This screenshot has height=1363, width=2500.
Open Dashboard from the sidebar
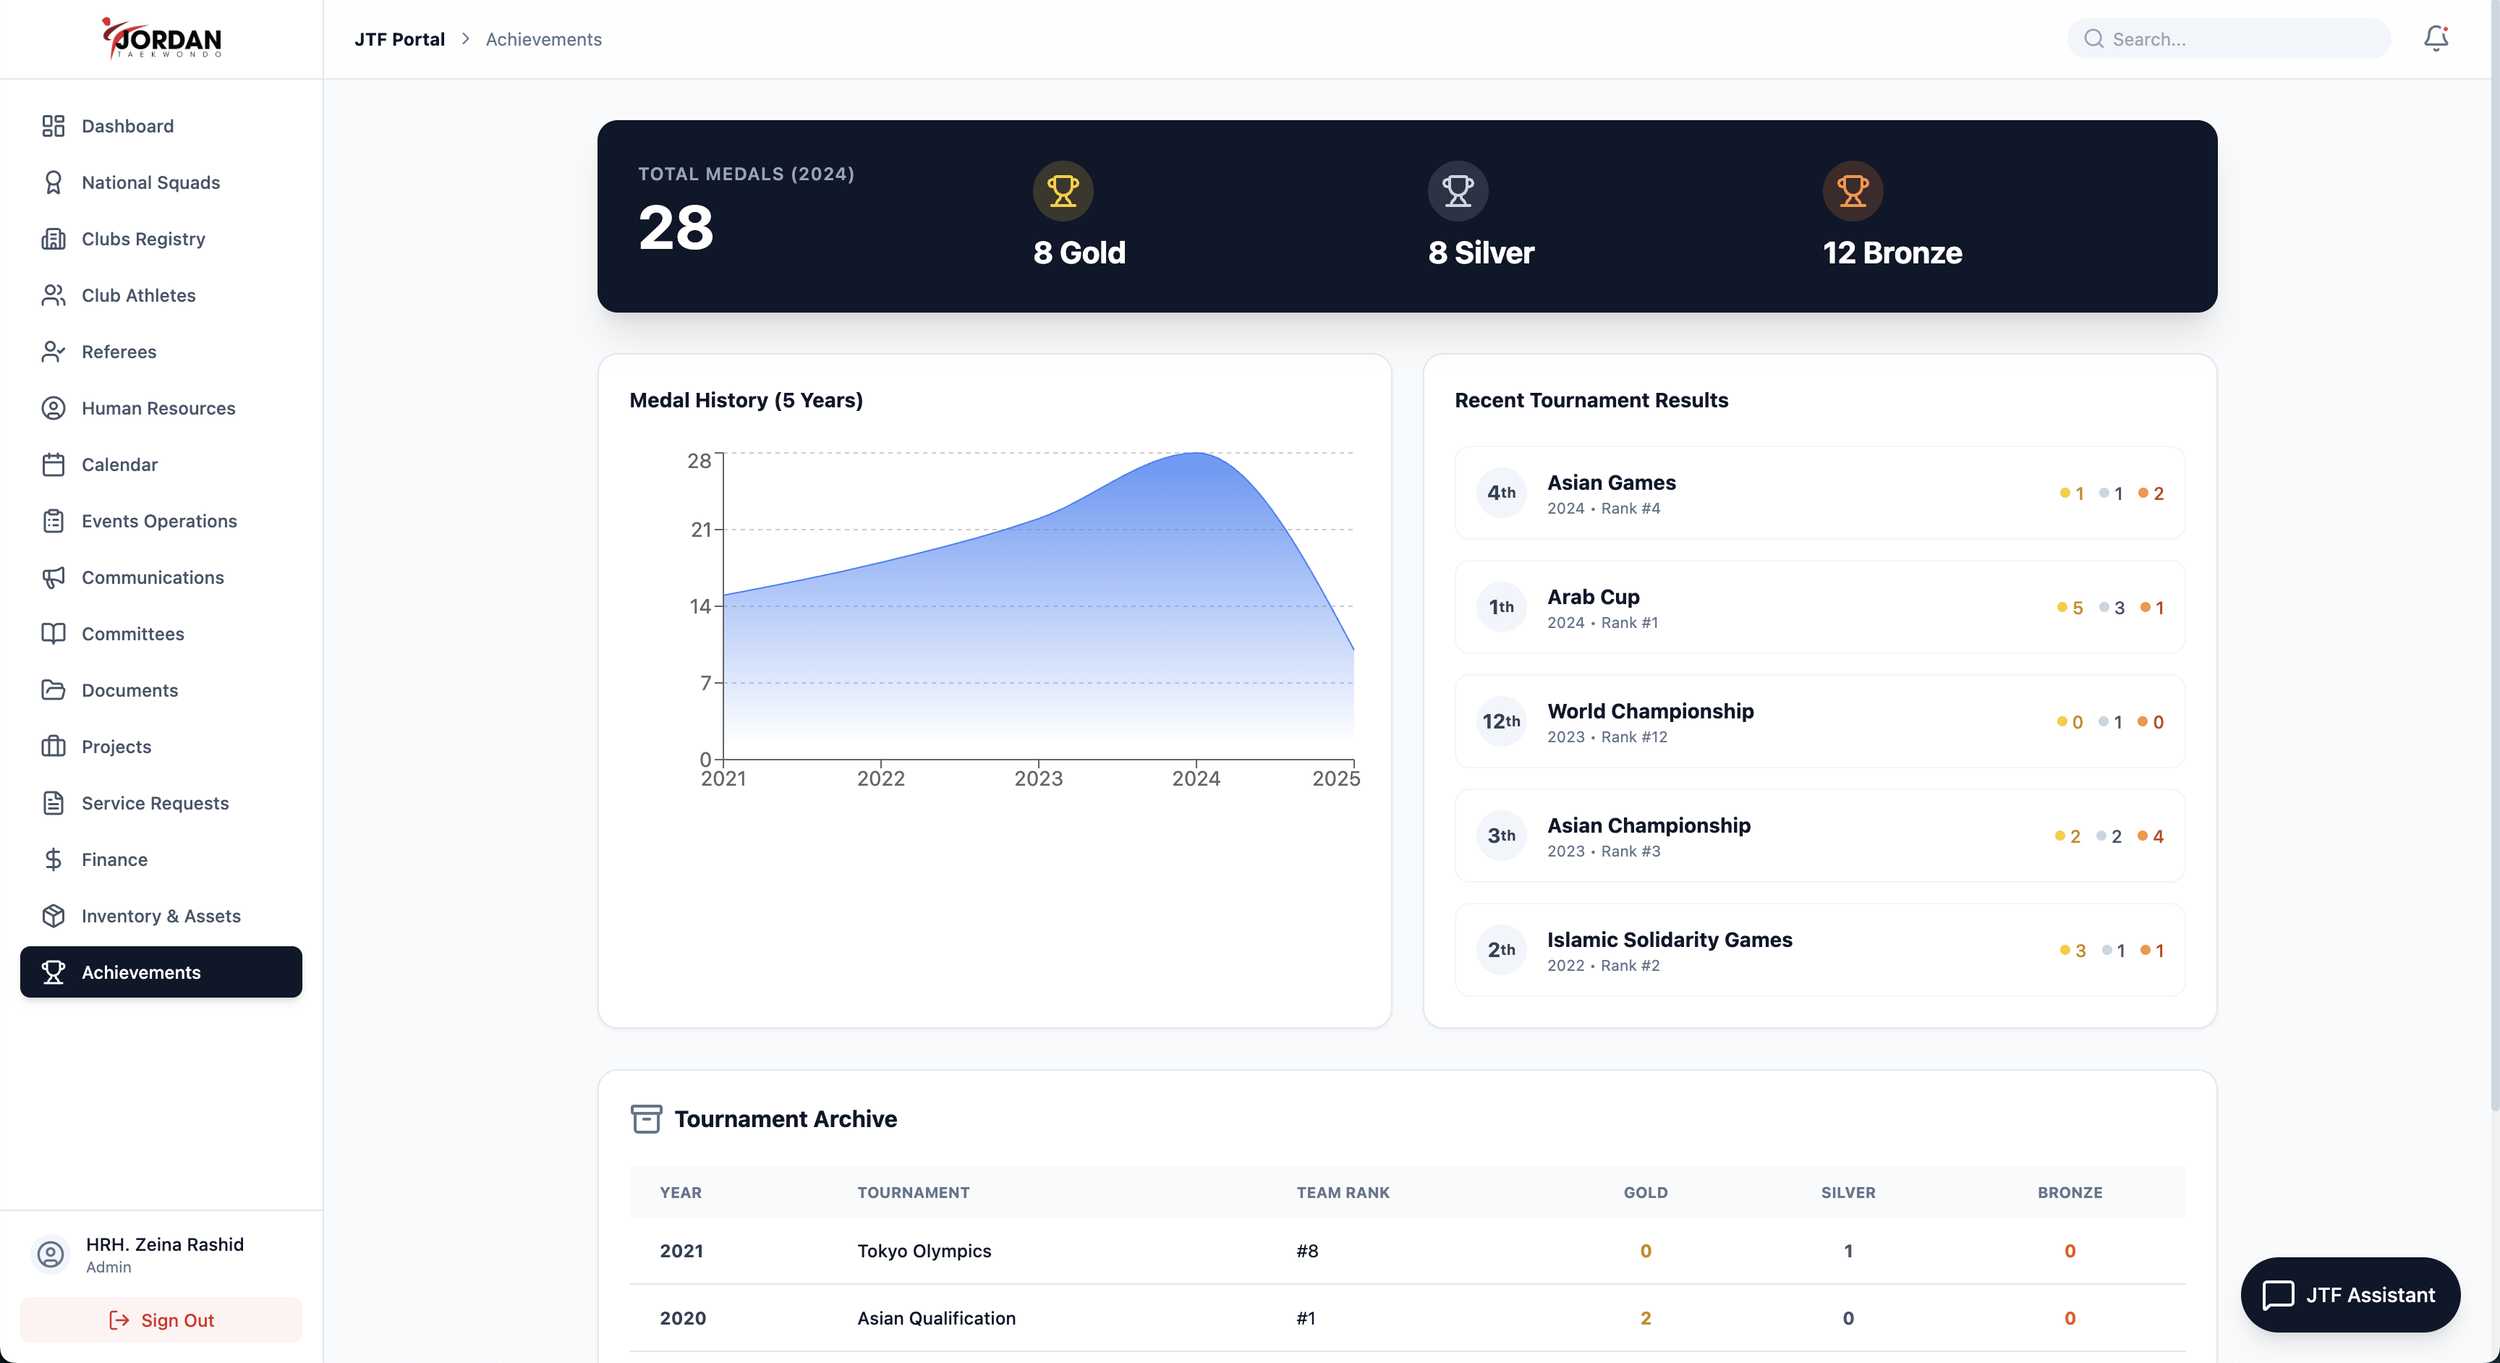point(127,126)
